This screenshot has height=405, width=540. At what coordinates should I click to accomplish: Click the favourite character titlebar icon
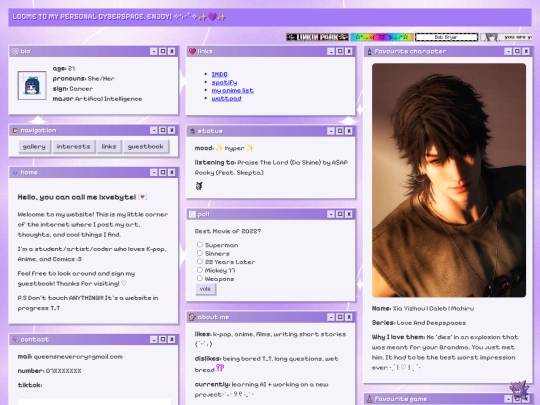(x=370, y=51)
